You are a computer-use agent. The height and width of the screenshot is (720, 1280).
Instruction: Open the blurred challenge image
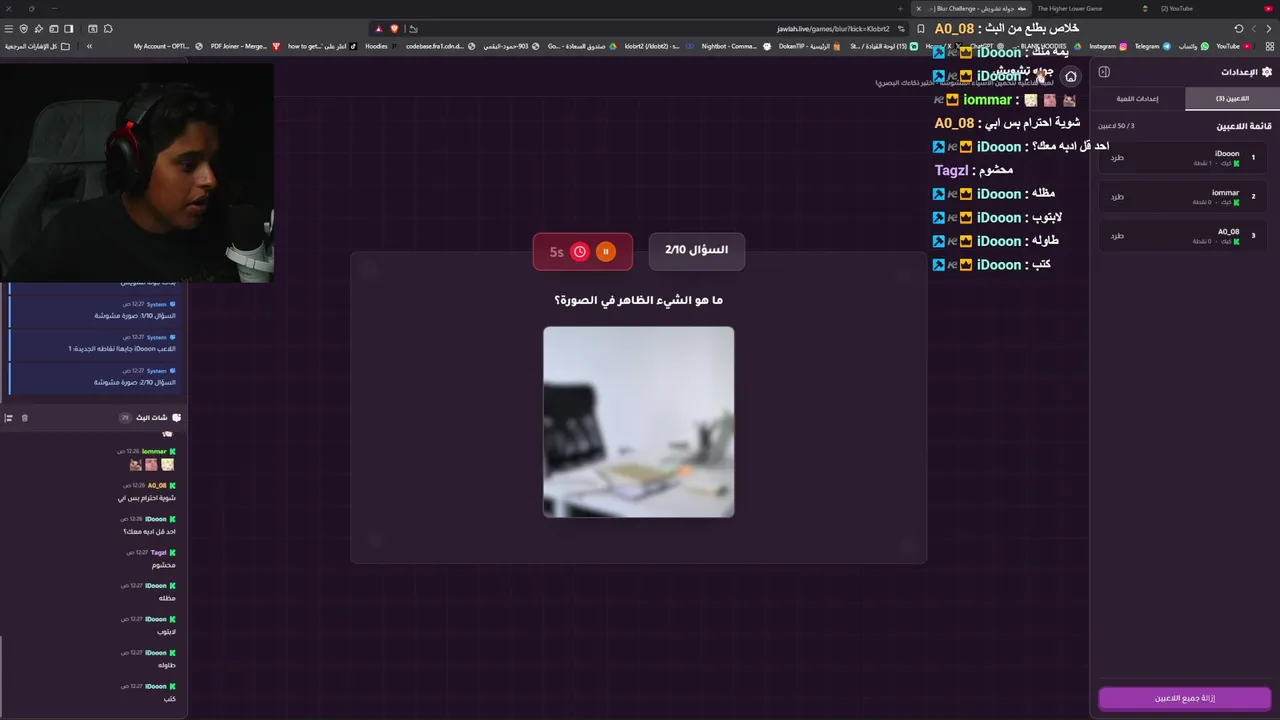pyautogui.click(x=638, y=422)
